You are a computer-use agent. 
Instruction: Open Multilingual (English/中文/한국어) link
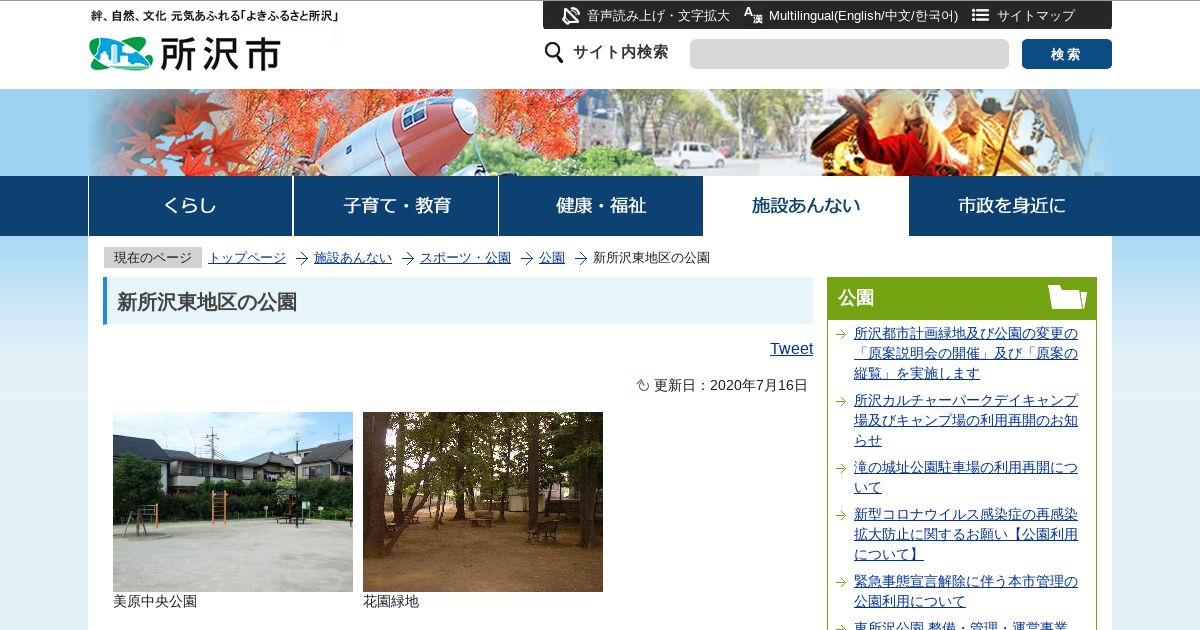tap(863, 16)
